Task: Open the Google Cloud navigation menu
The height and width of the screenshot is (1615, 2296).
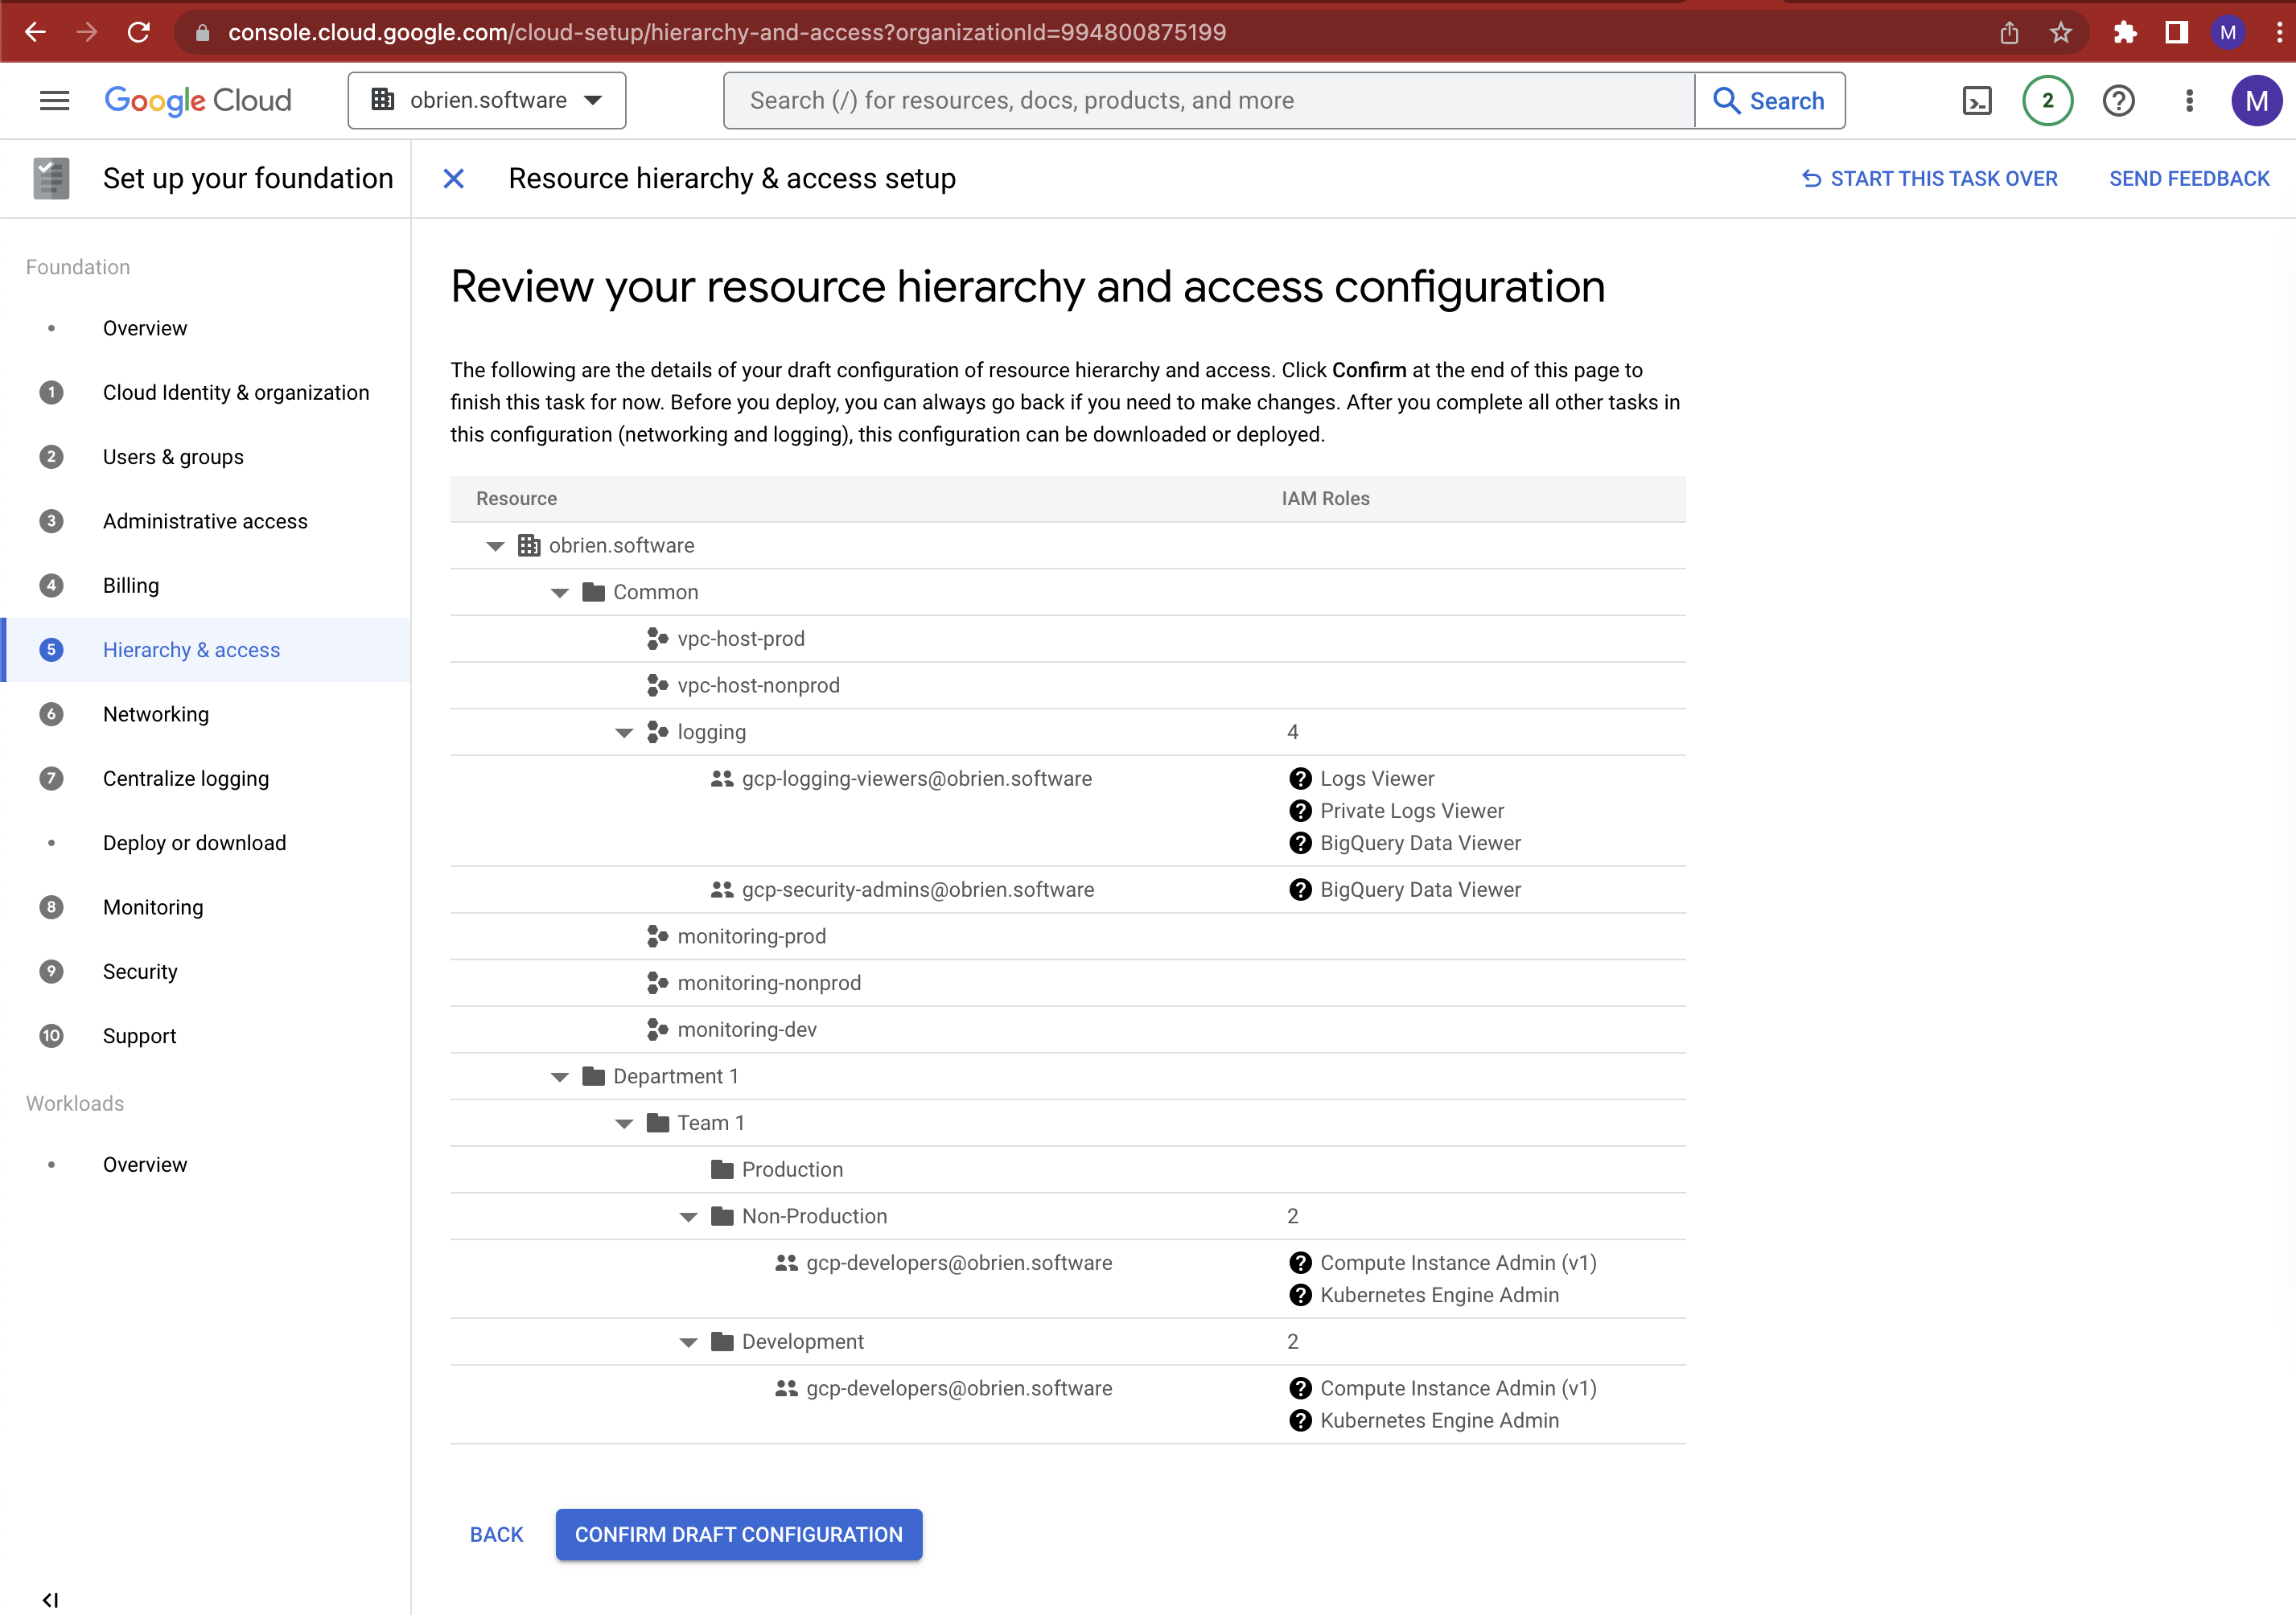Action: (x=54, y=100)
